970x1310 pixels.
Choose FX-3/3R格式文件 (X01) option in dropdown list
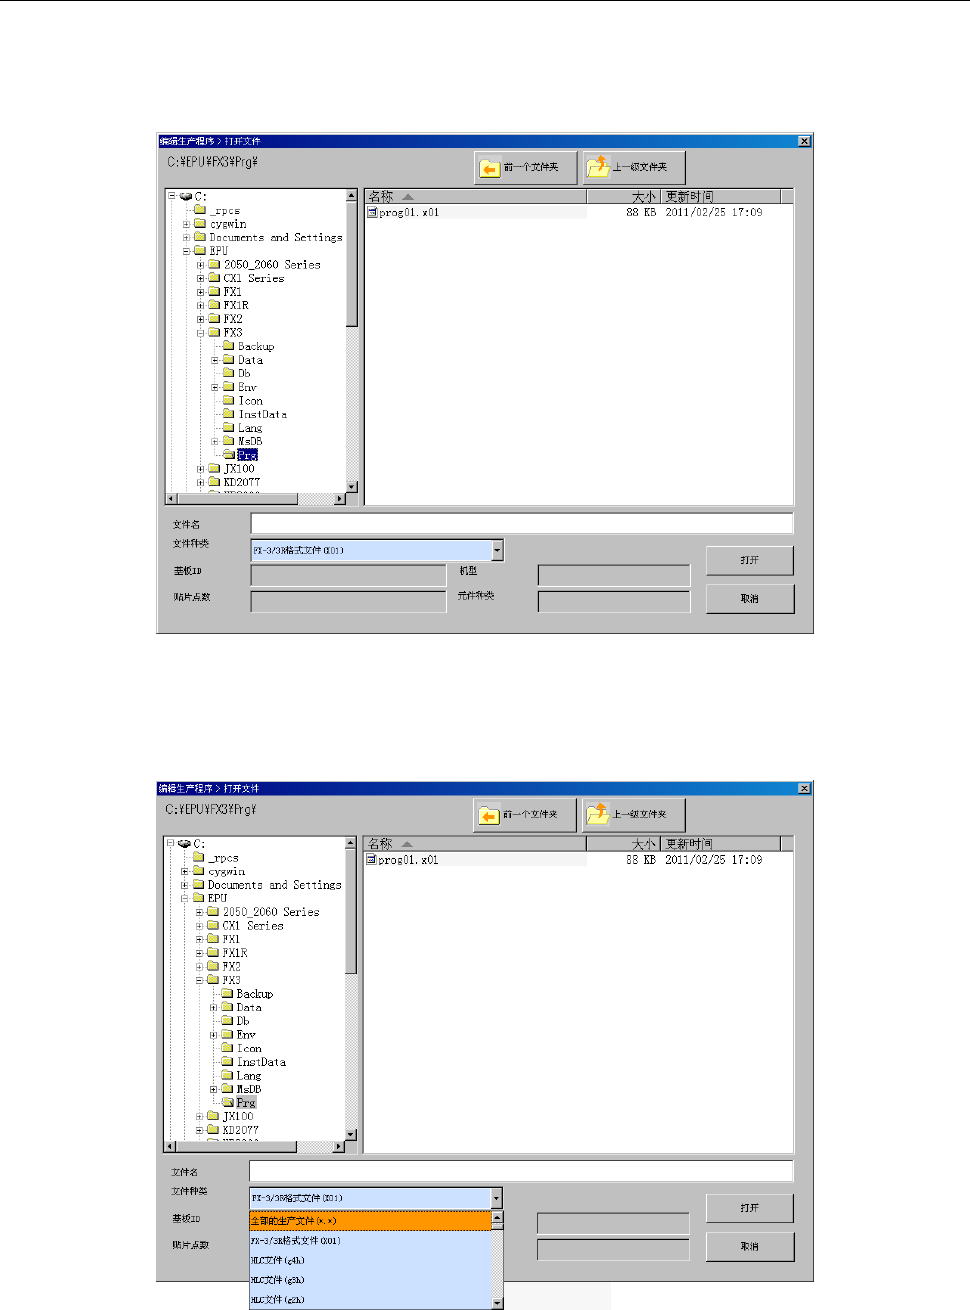pyautogui.click(x=370, y=1241)
